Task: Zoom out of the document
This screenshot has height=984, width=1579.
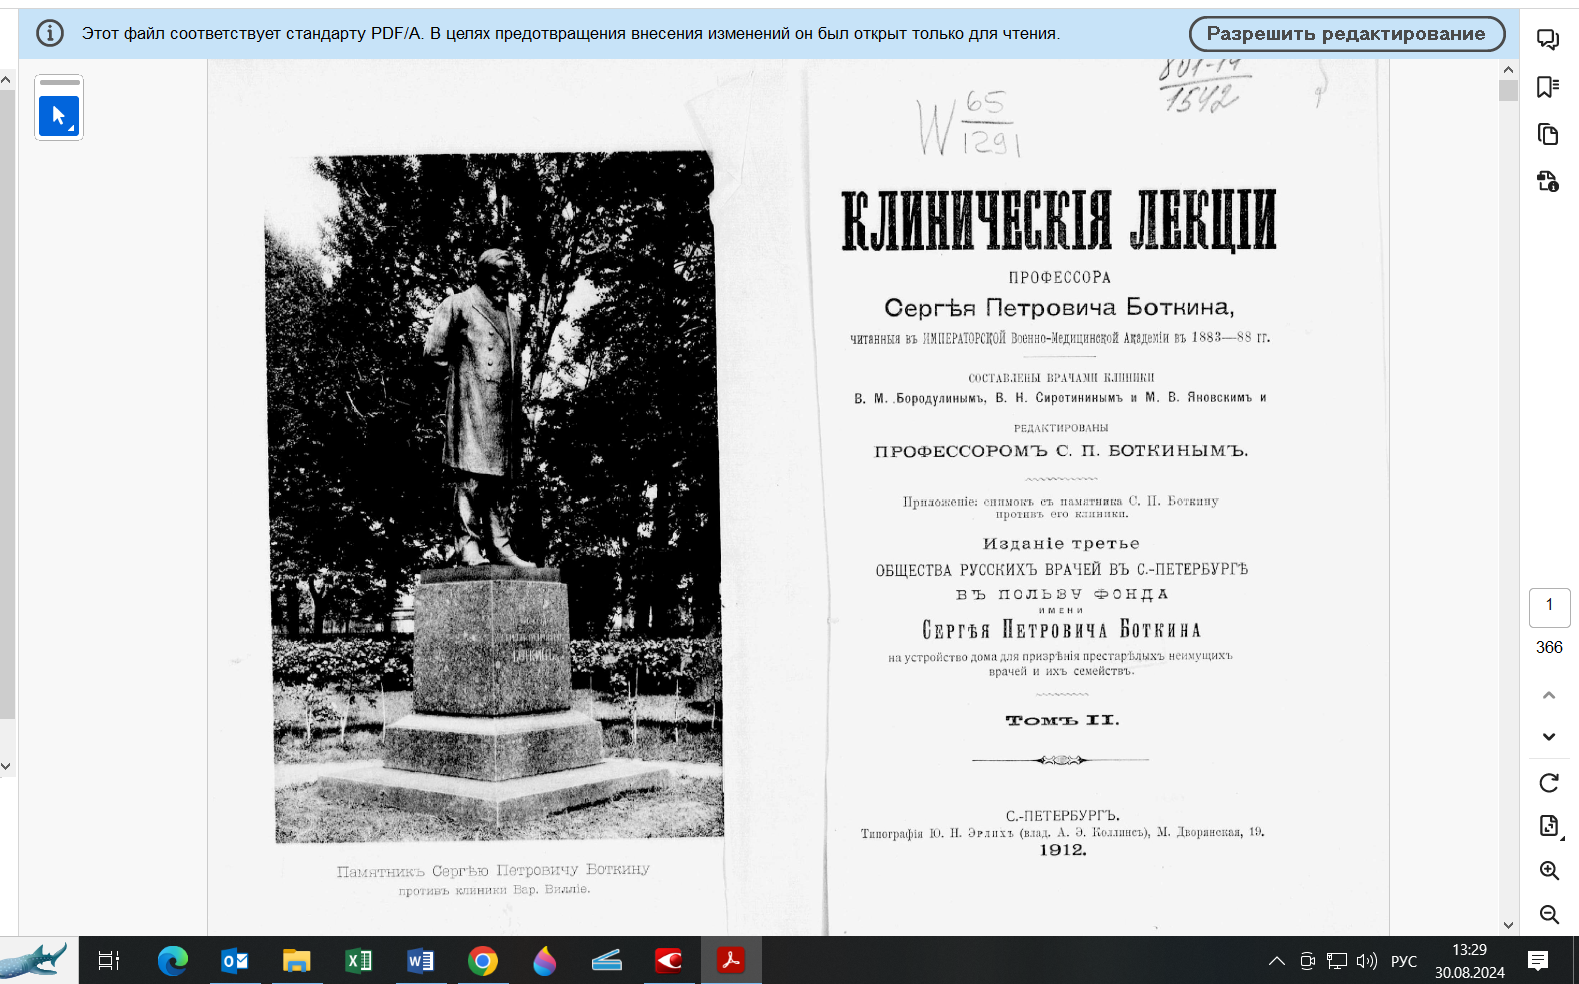Action: 1549,914
